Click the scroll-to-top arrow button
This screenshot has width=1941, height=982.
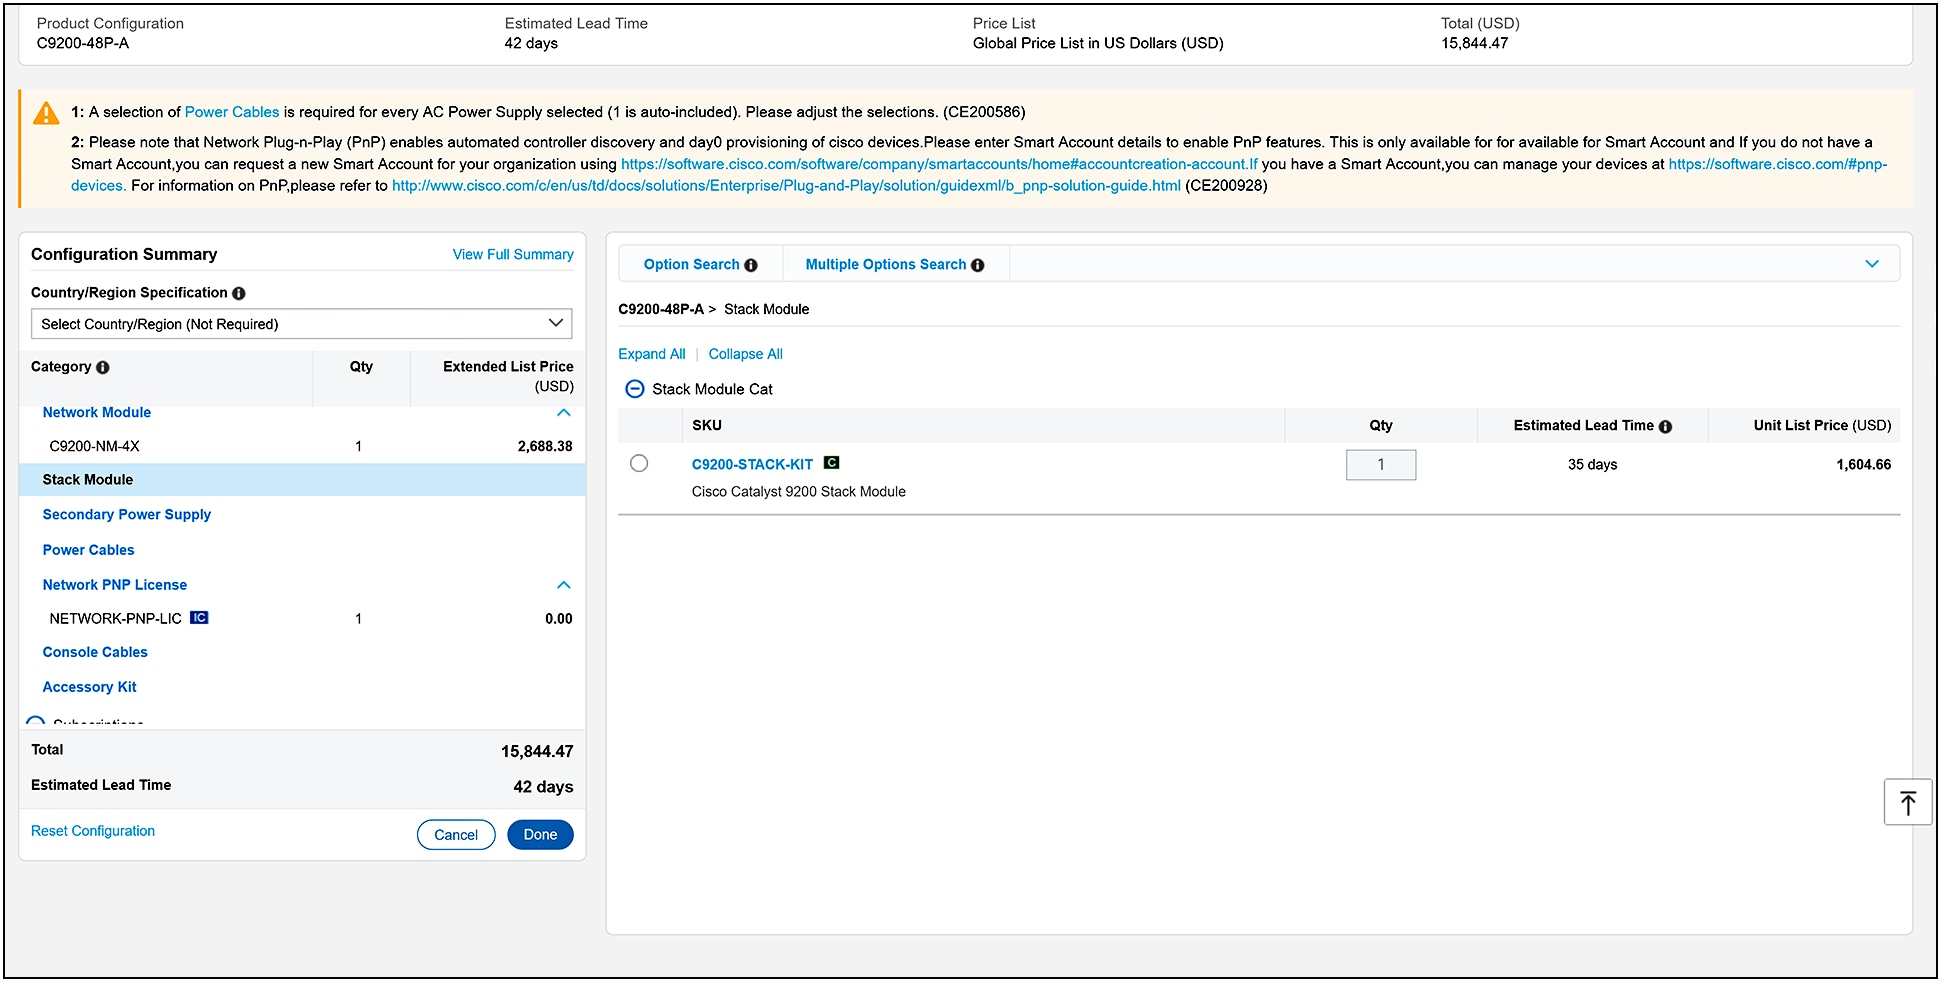pos(1907,802)
